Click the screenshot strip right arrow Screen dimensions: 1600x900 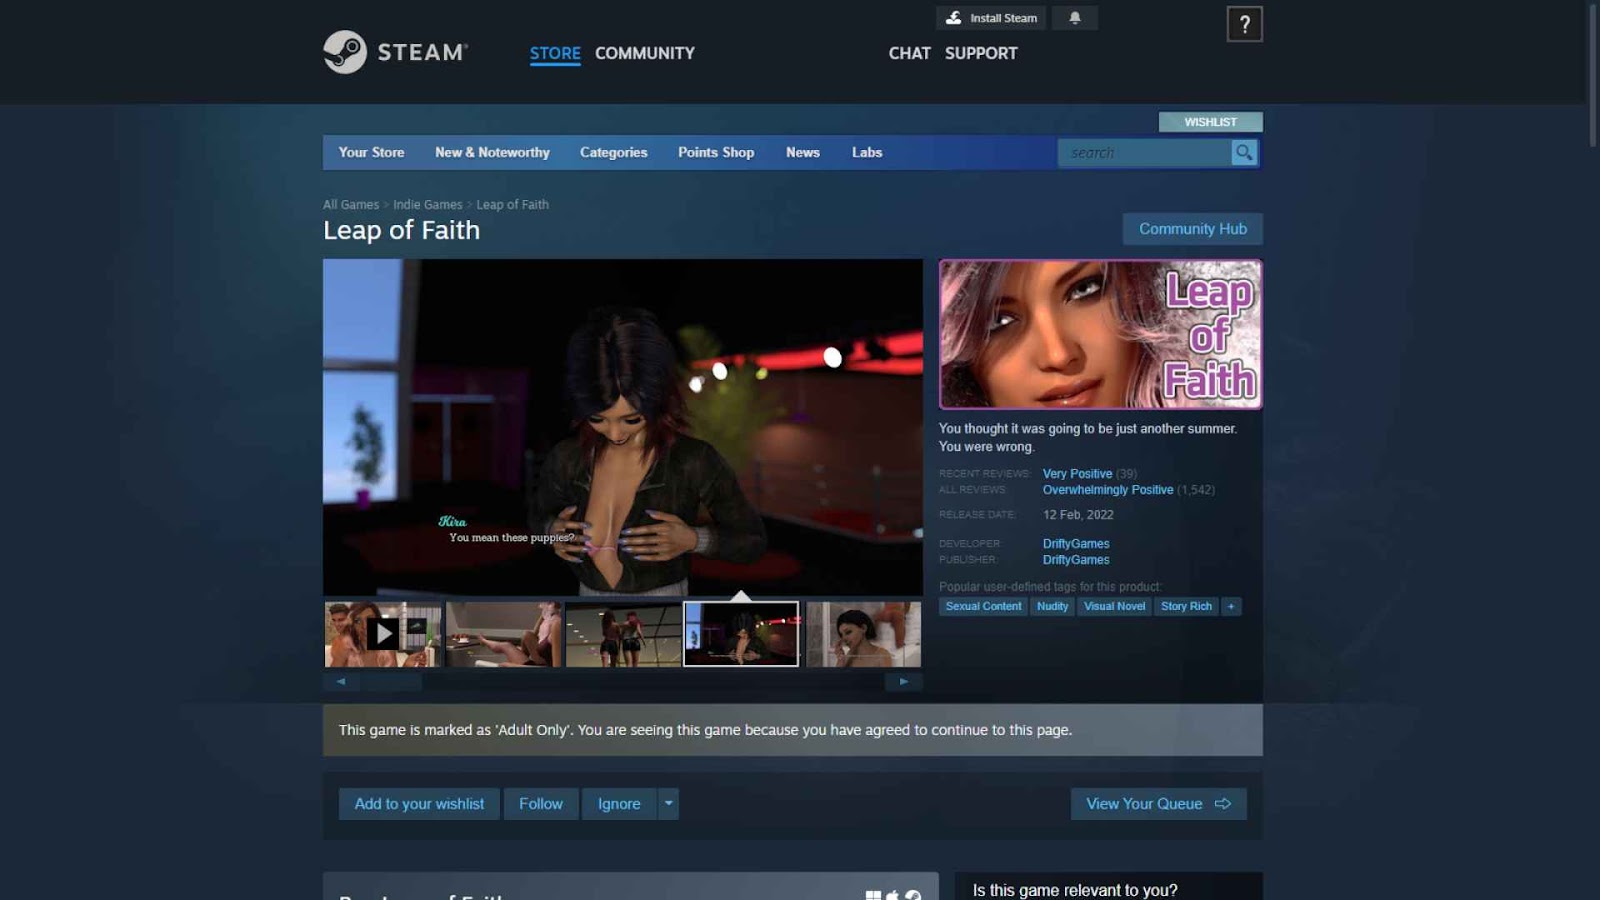click(x=904, y=682)
